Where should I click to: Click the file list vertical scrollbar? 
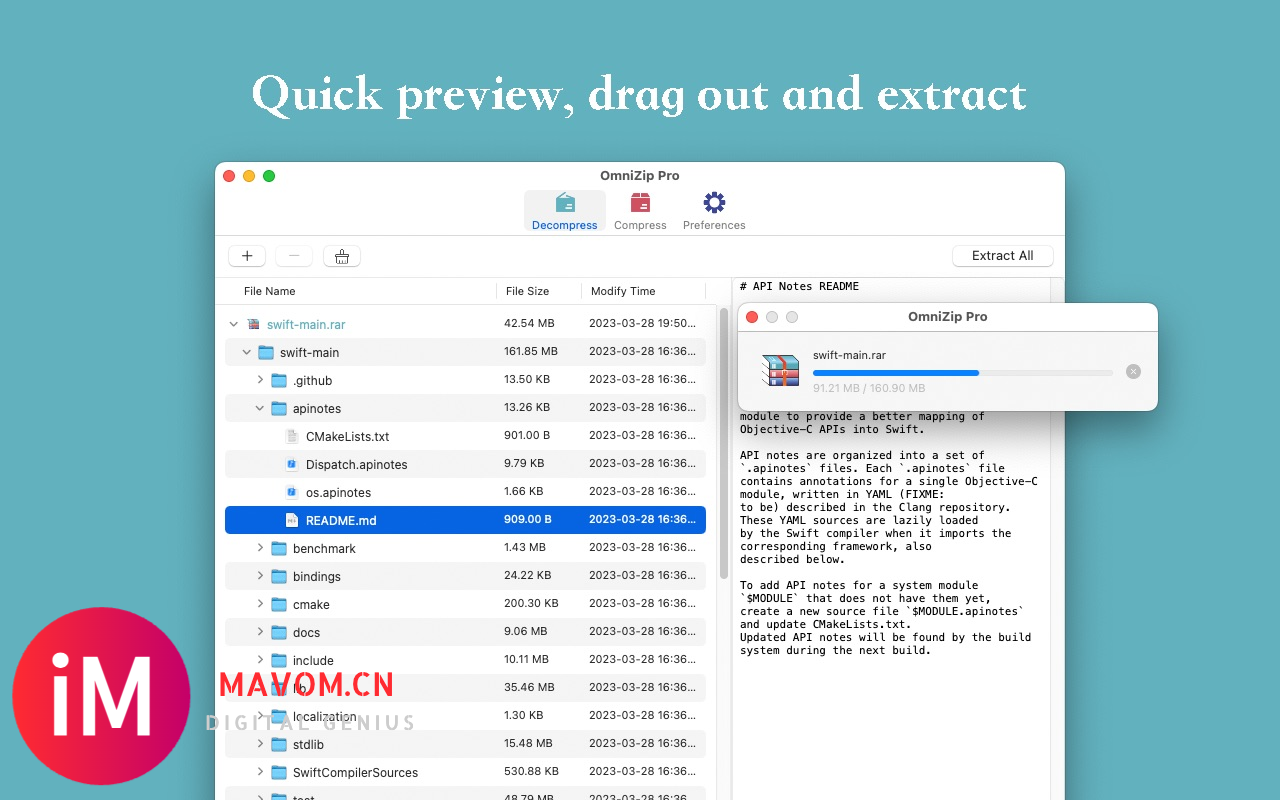pyautogui.click(x=724, y=444)
